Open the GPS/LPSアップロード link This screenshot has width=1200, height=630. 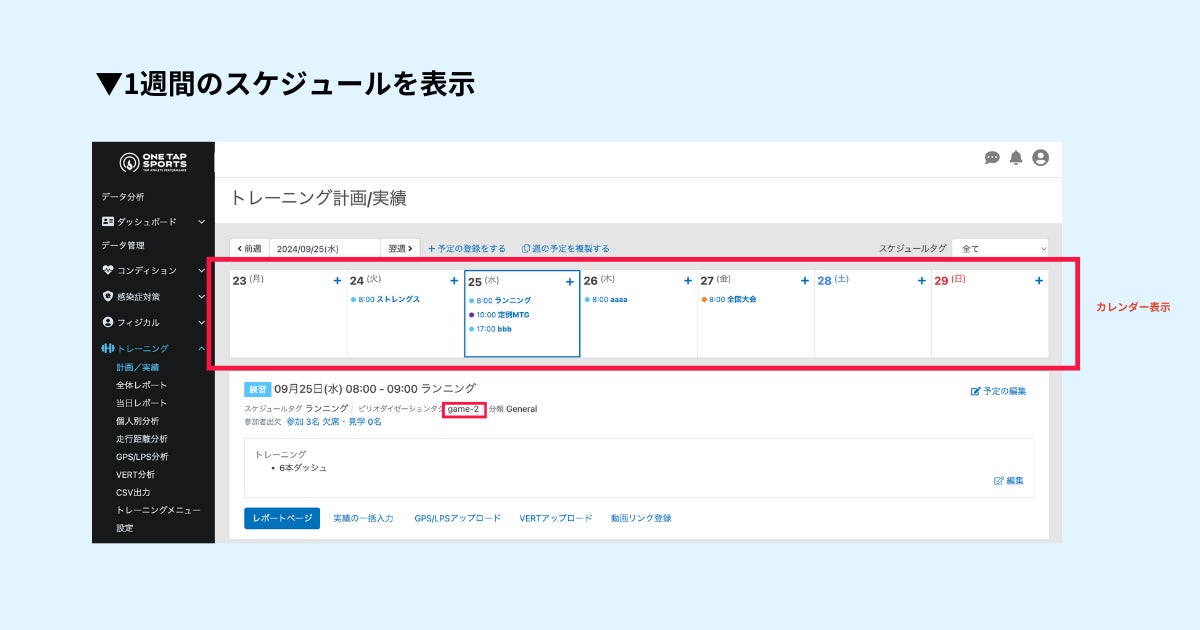coord(458,518)
